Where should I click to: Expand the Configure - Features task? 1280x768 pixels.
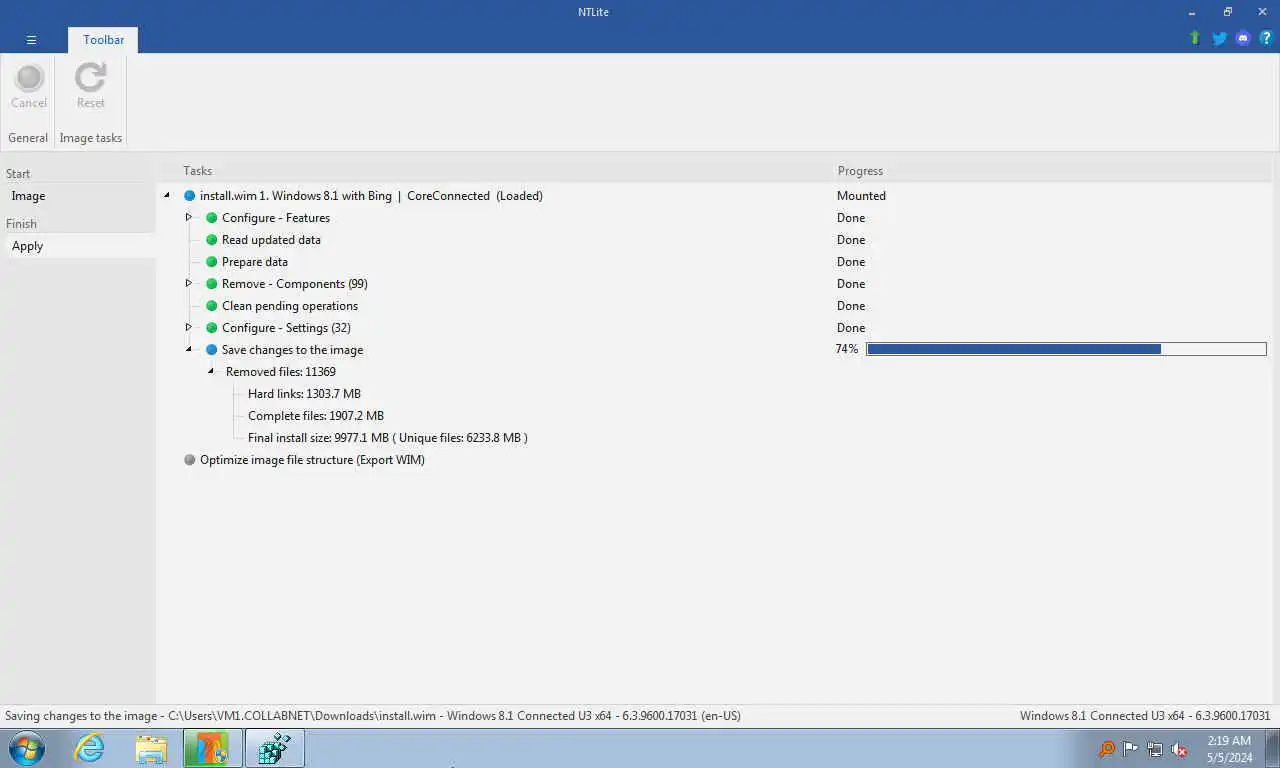tap(189, 217)
